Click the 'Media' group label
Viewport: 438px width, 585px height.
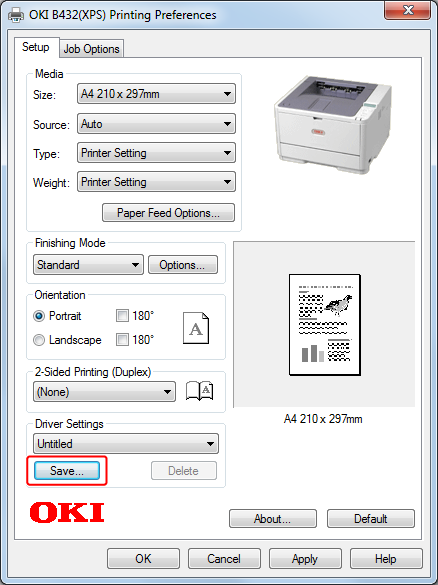[49, 74]
